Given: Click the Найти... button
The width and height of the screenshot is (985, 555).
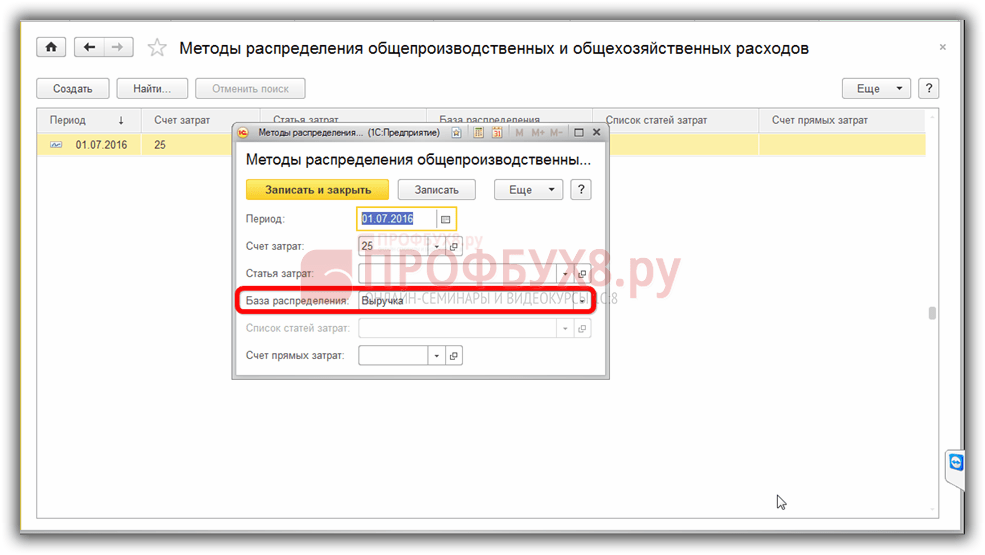Looking at the screenshot, I should pos(152,89).
